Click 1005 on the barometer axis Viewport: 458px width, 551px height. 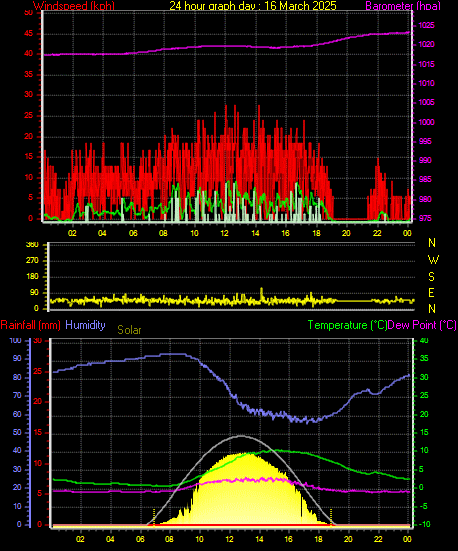click(x=426, y=103)
